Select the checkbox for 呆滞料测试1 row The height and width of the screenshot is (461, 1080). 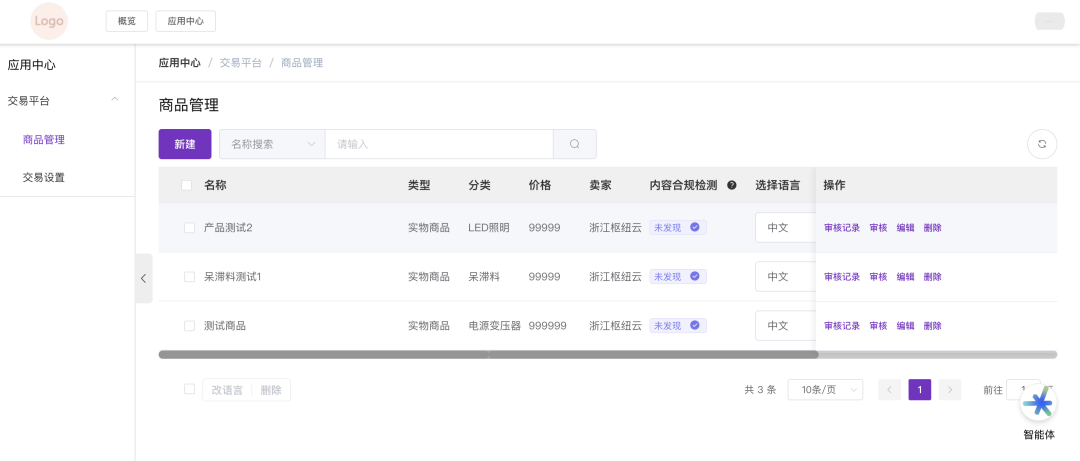(189, 277)
